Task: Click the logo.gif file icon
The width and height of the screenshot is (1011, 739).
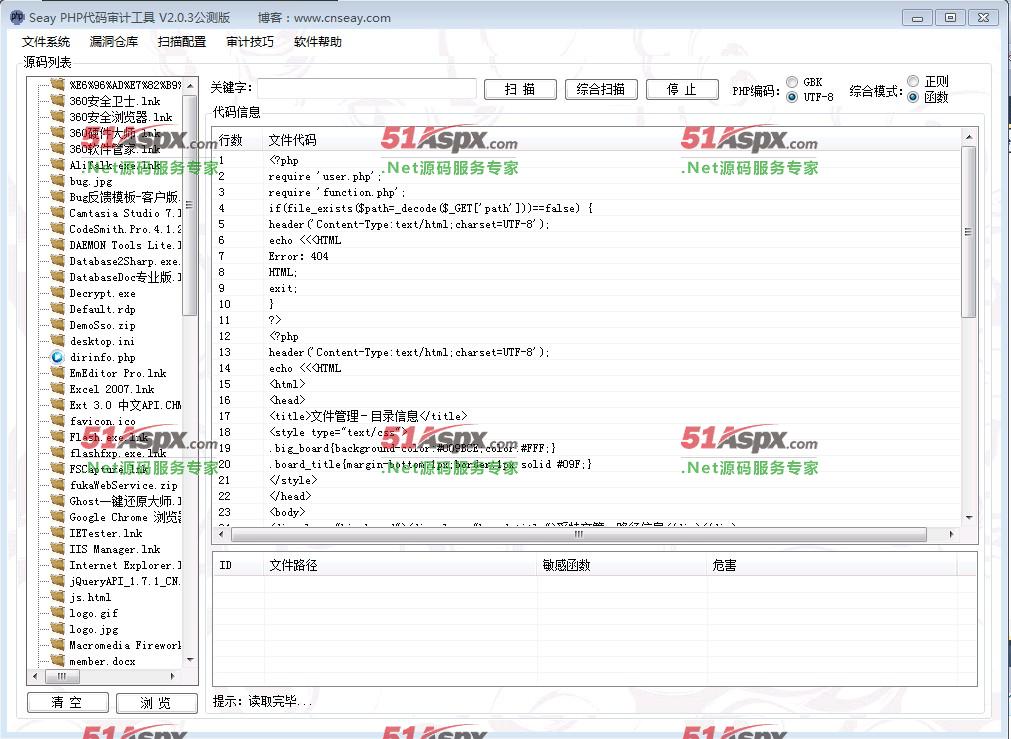Action: [57, 613]
